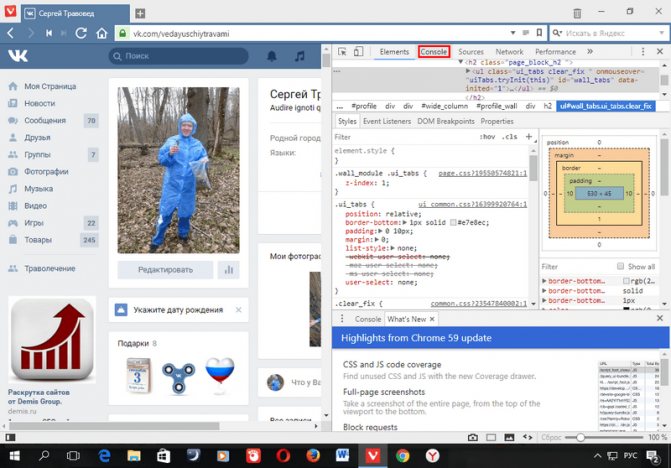This screenshot has width=671, height=468.
Task: Click #e7e8ec color swatch
Action: pos(453,222)
